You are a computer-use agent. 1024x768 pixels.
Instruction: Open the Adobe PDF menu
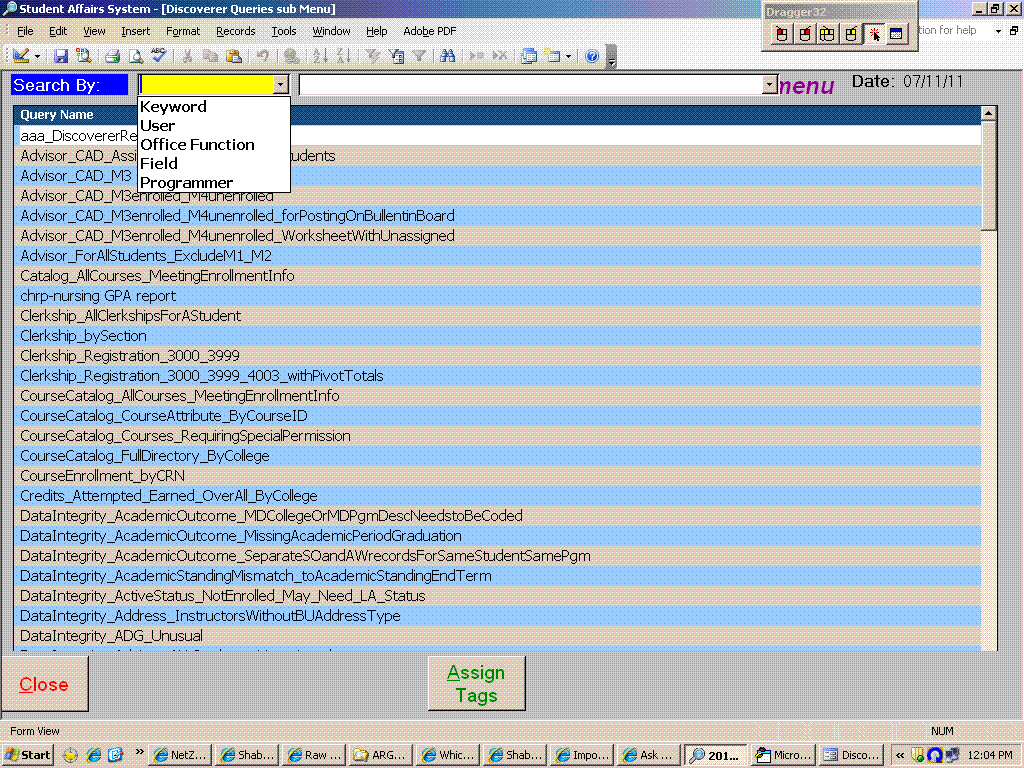[429, 31]
